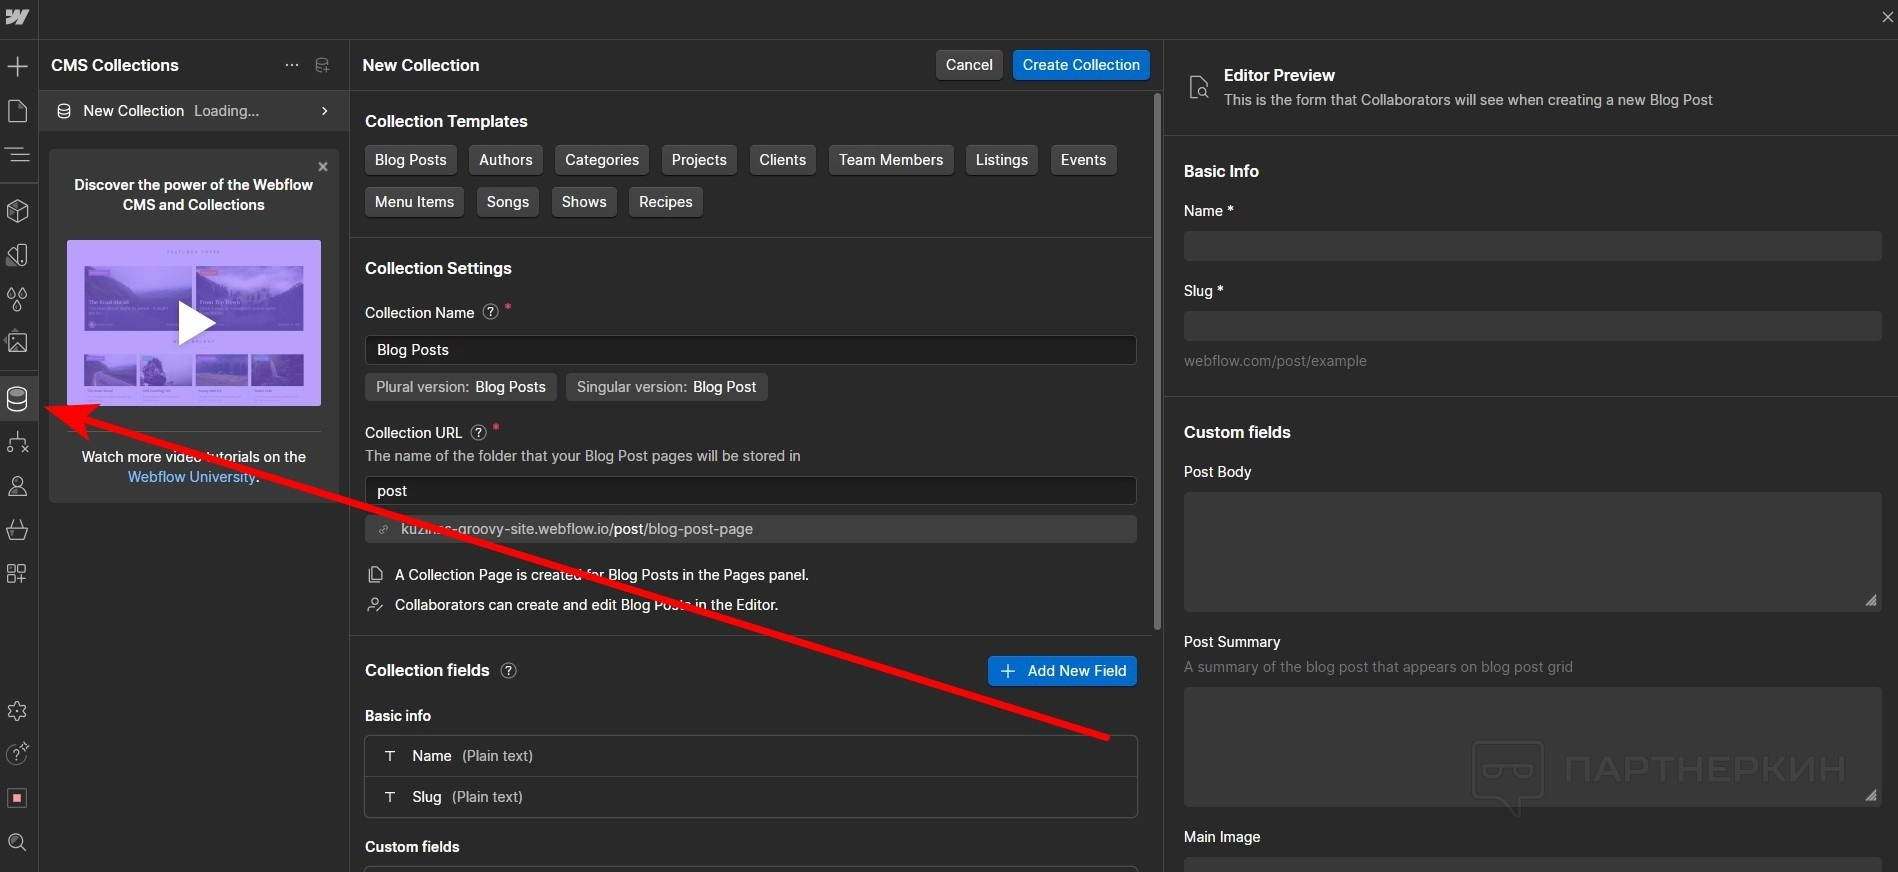Open the Navigator panel icon
Screen dimensions: 1898x872
click(x=17, y=155)
